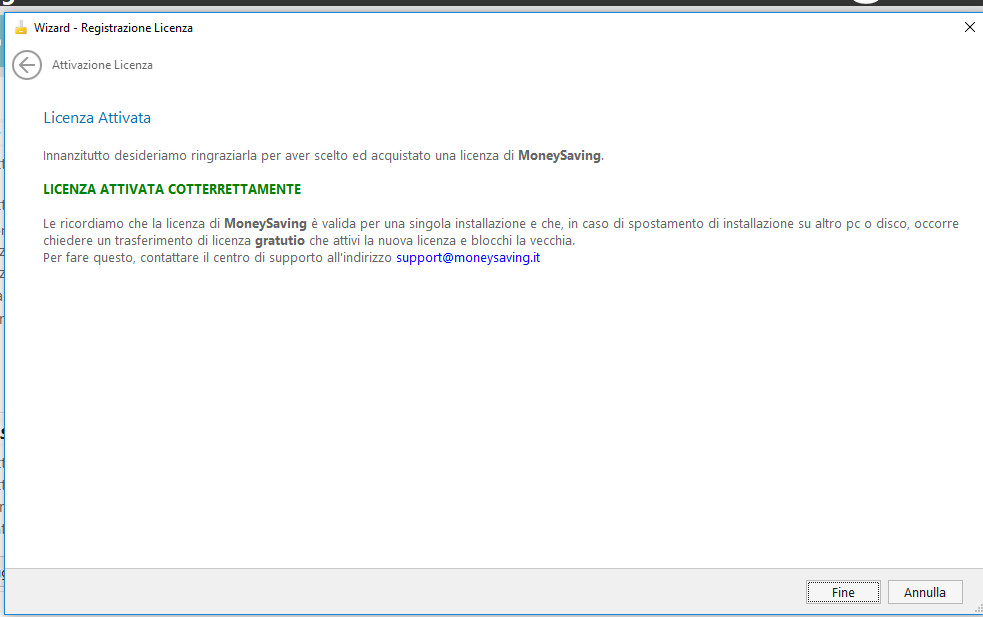Image resolution: width=983 pixels, height=617 pixels.
Task: Click the wizard app icon in the title bar
Action: [x=21, y=28]
